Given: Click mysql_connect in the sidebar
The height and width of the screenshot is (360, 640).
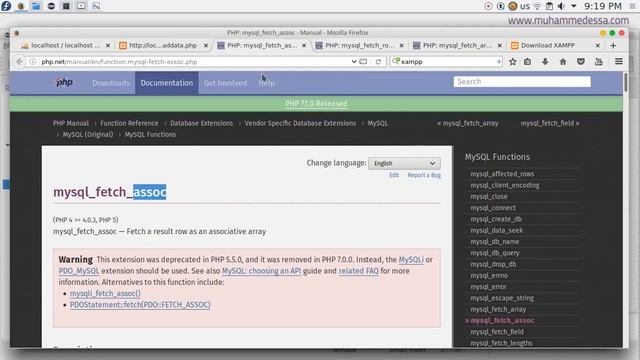Looking at the screenshot, I should [x=493, y=208].
